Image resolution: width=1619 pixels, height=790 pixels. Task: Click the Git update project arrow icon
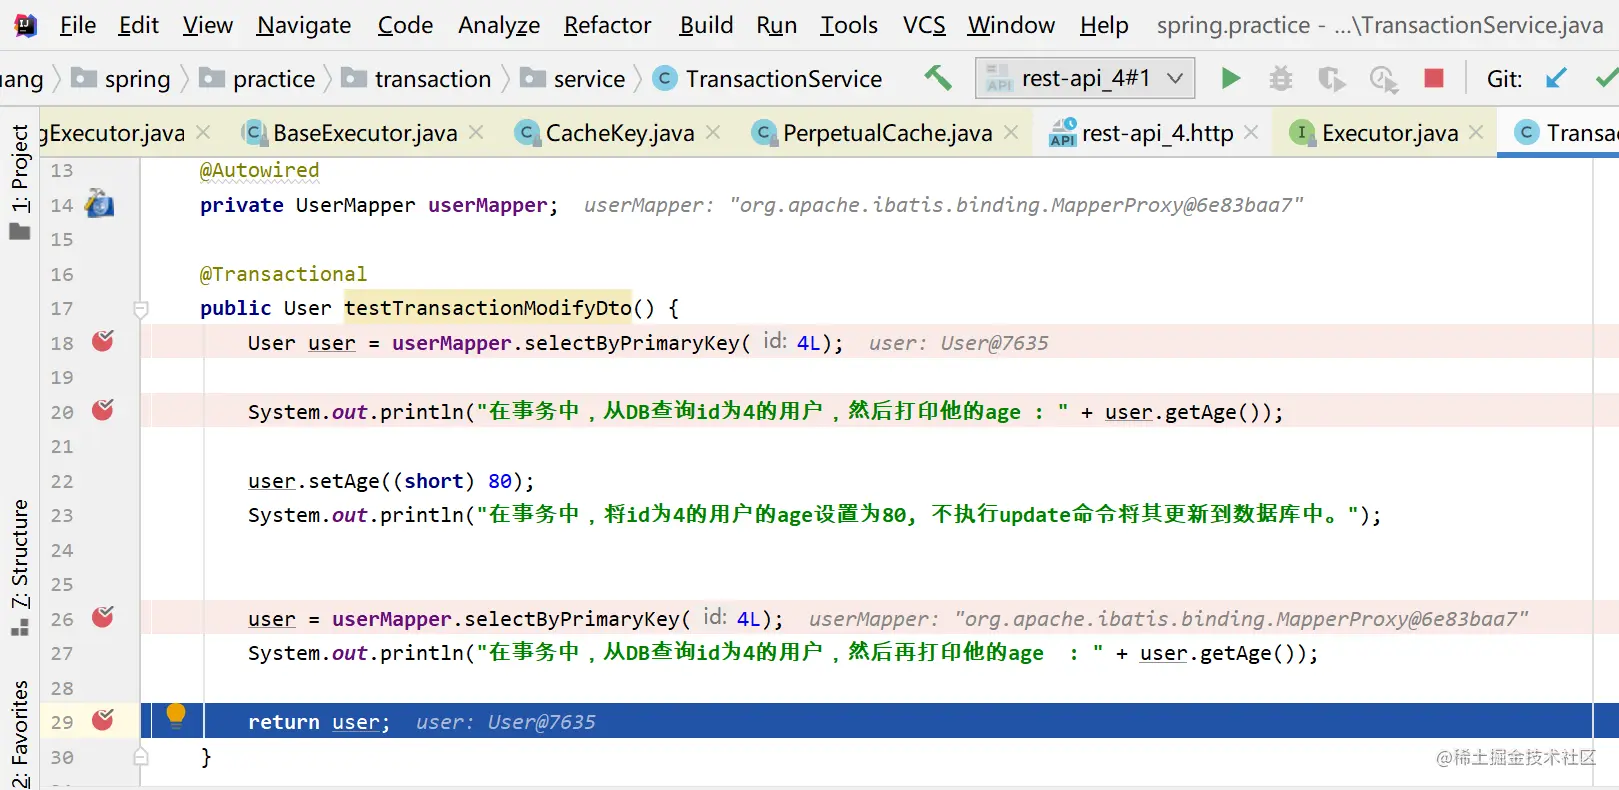coord(1556,78)
